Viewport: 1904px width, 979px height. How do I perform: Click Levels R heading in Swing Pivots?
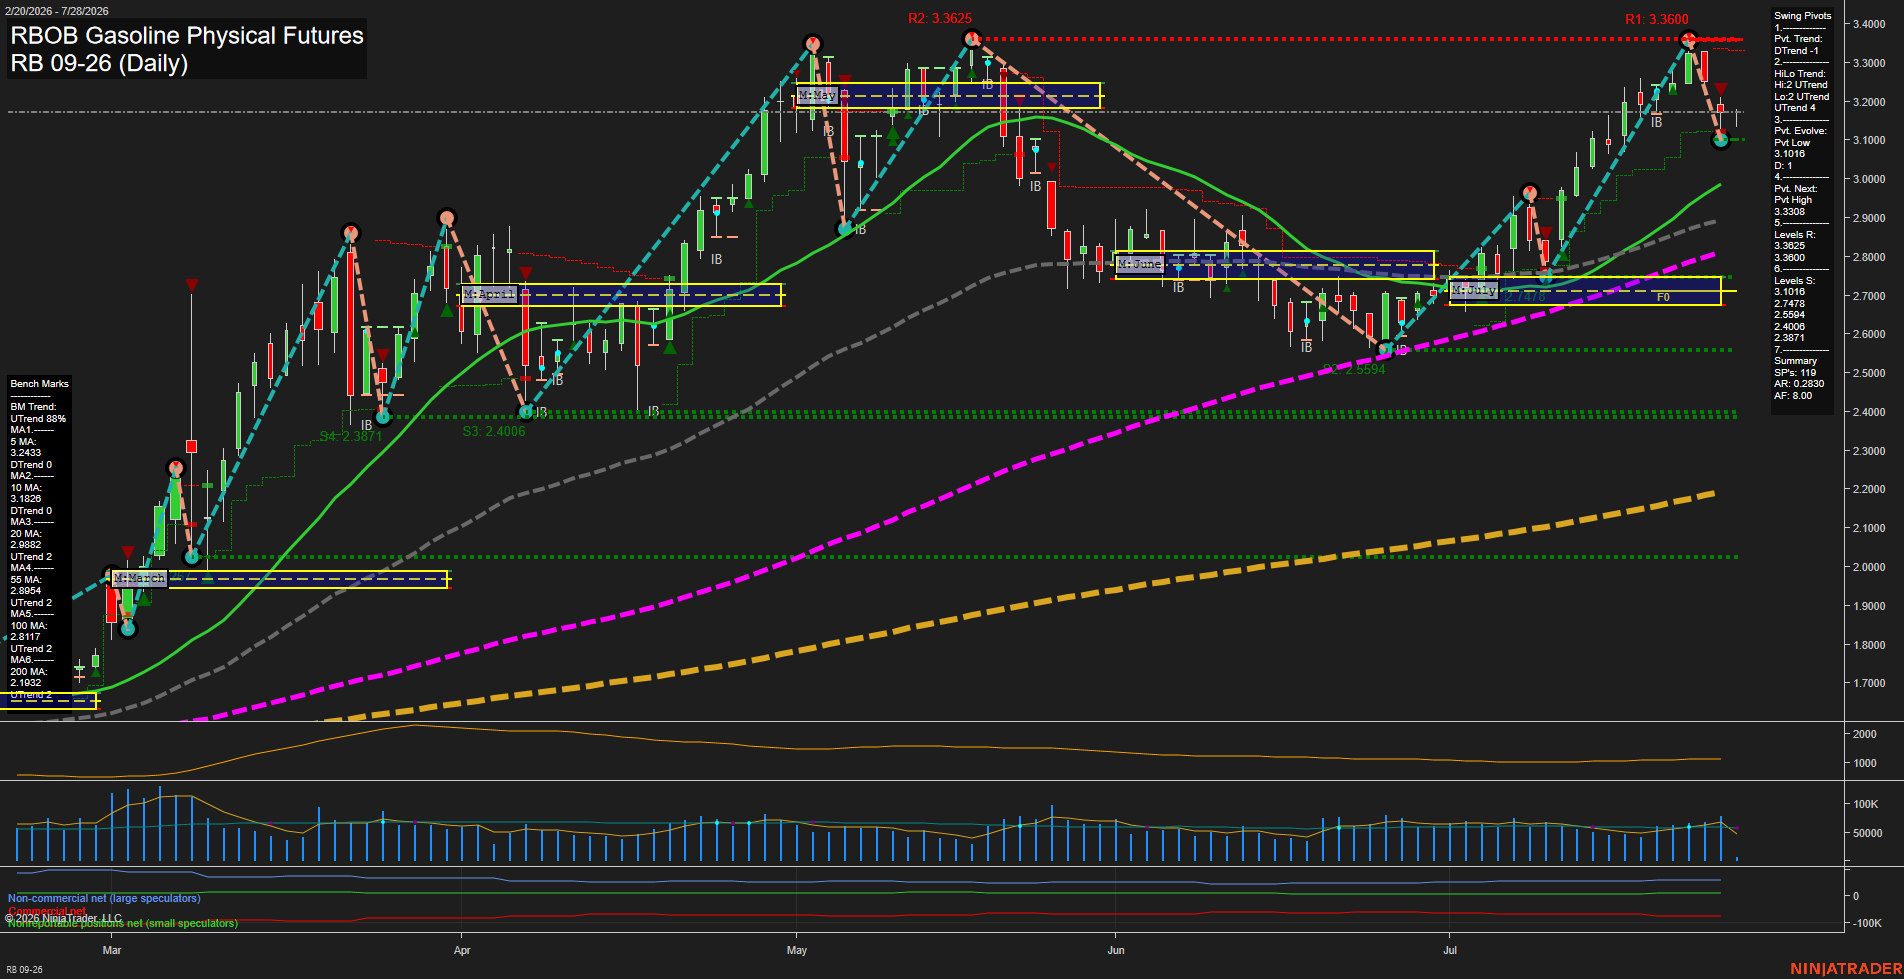click(1795, 235)
